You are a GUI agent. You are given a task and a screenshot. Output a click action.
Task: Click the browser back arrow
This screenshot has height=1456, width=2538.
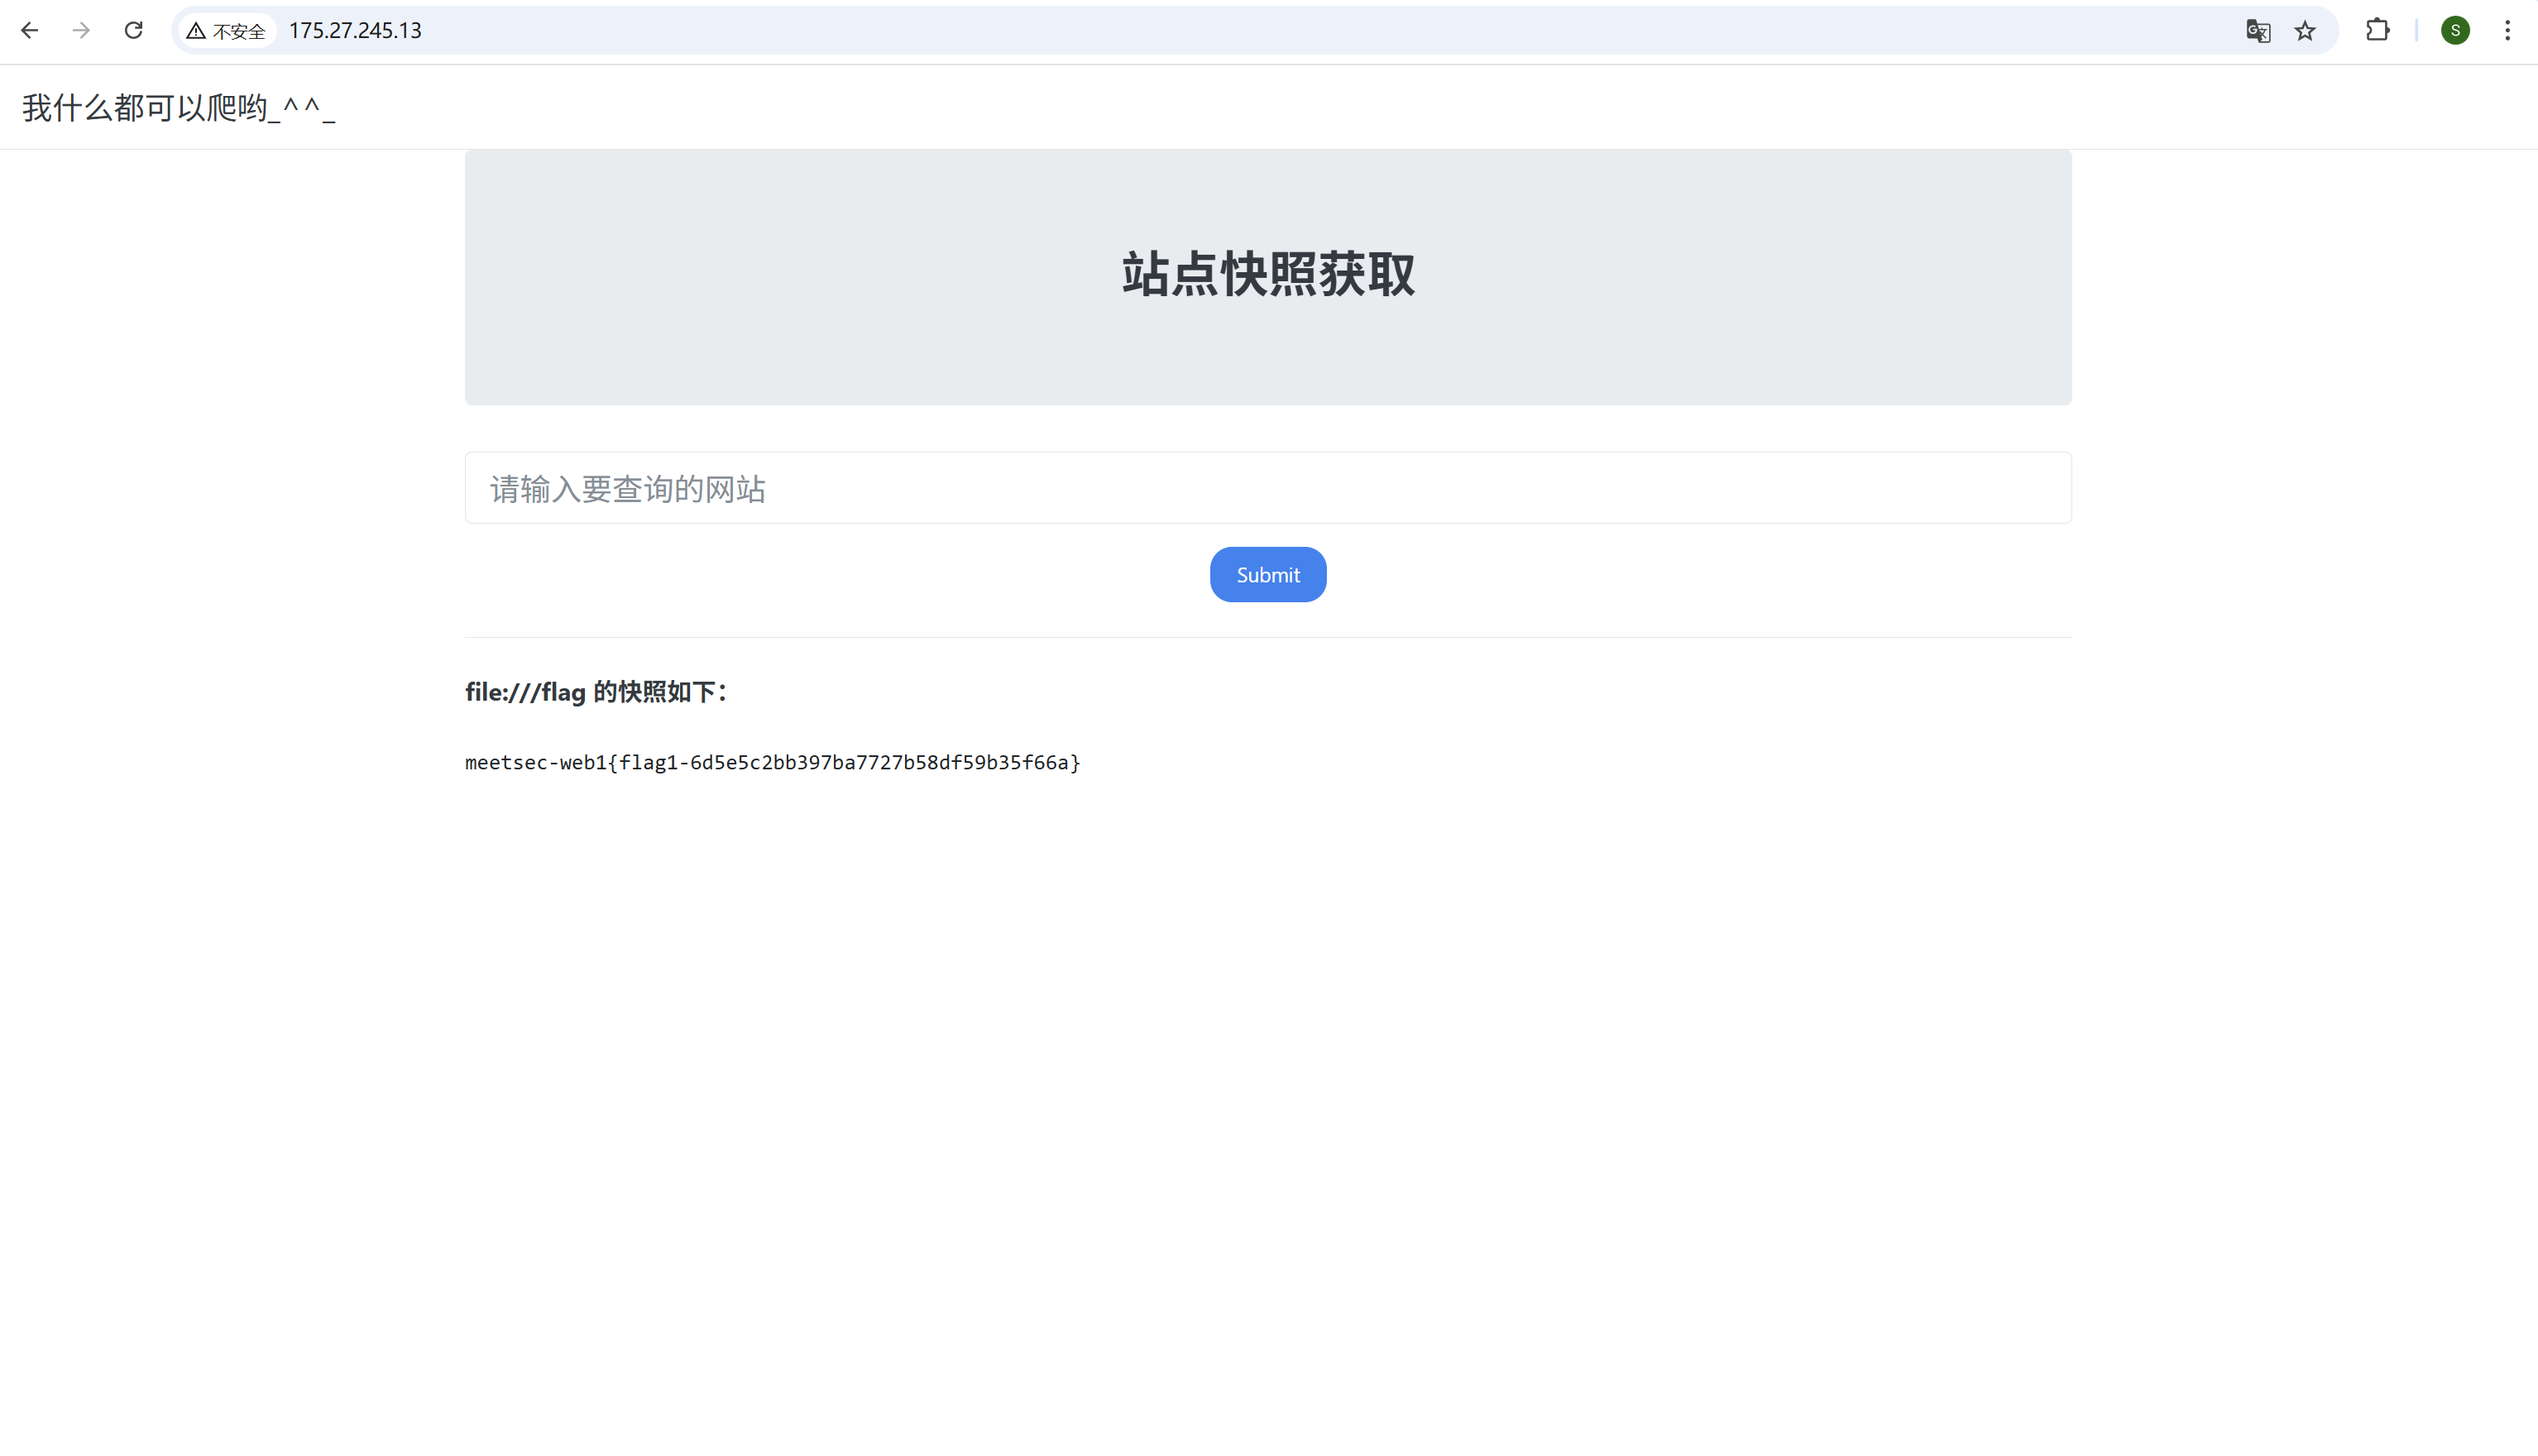[30, 31]
